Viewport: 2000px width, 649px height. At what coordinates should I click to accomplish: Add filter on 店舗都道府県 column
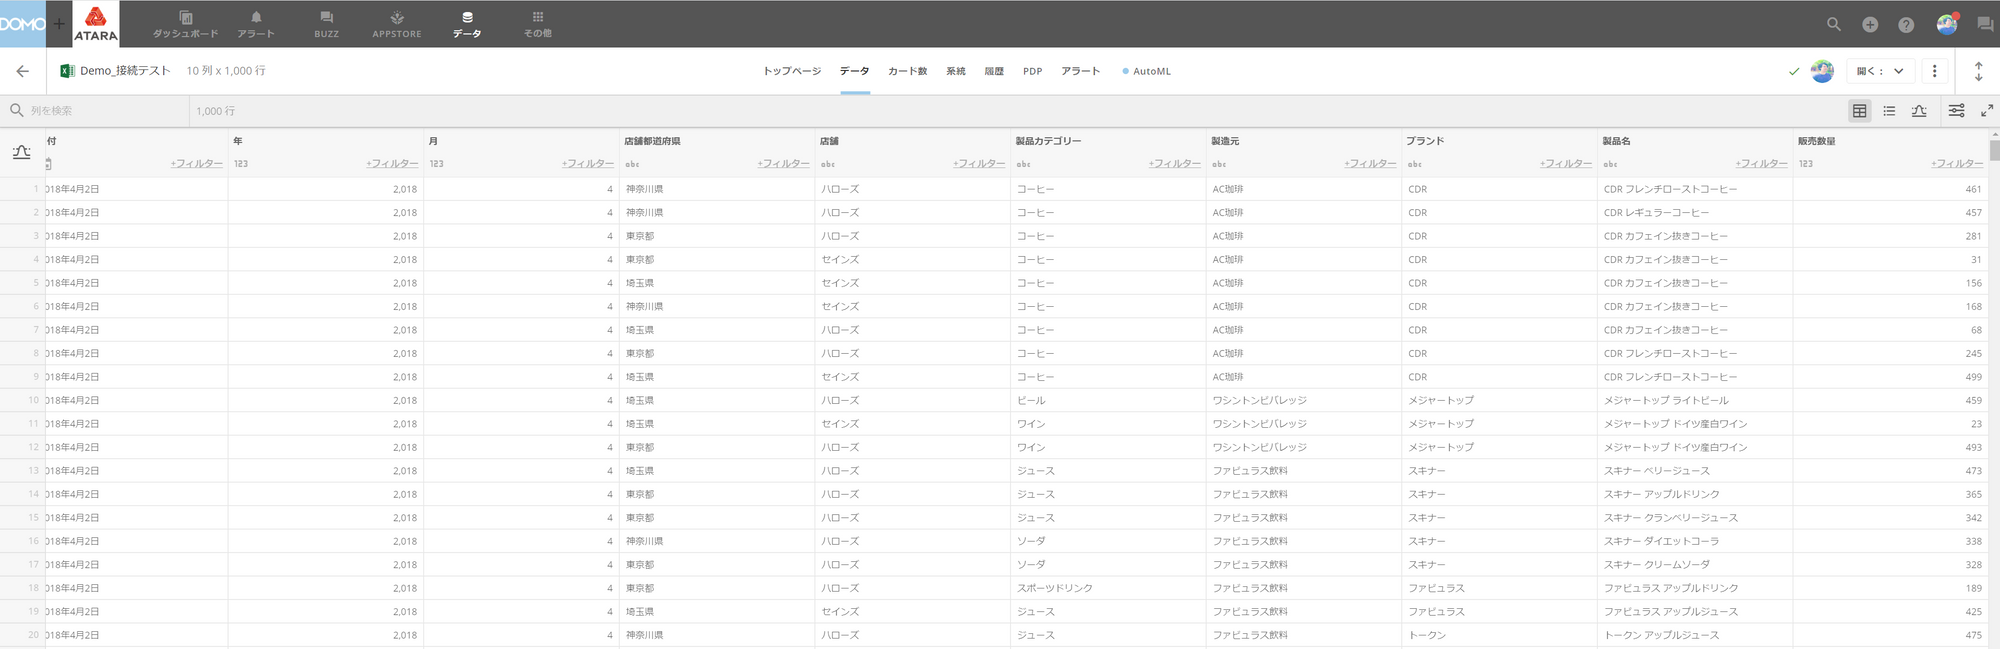(x=783, y=163)
